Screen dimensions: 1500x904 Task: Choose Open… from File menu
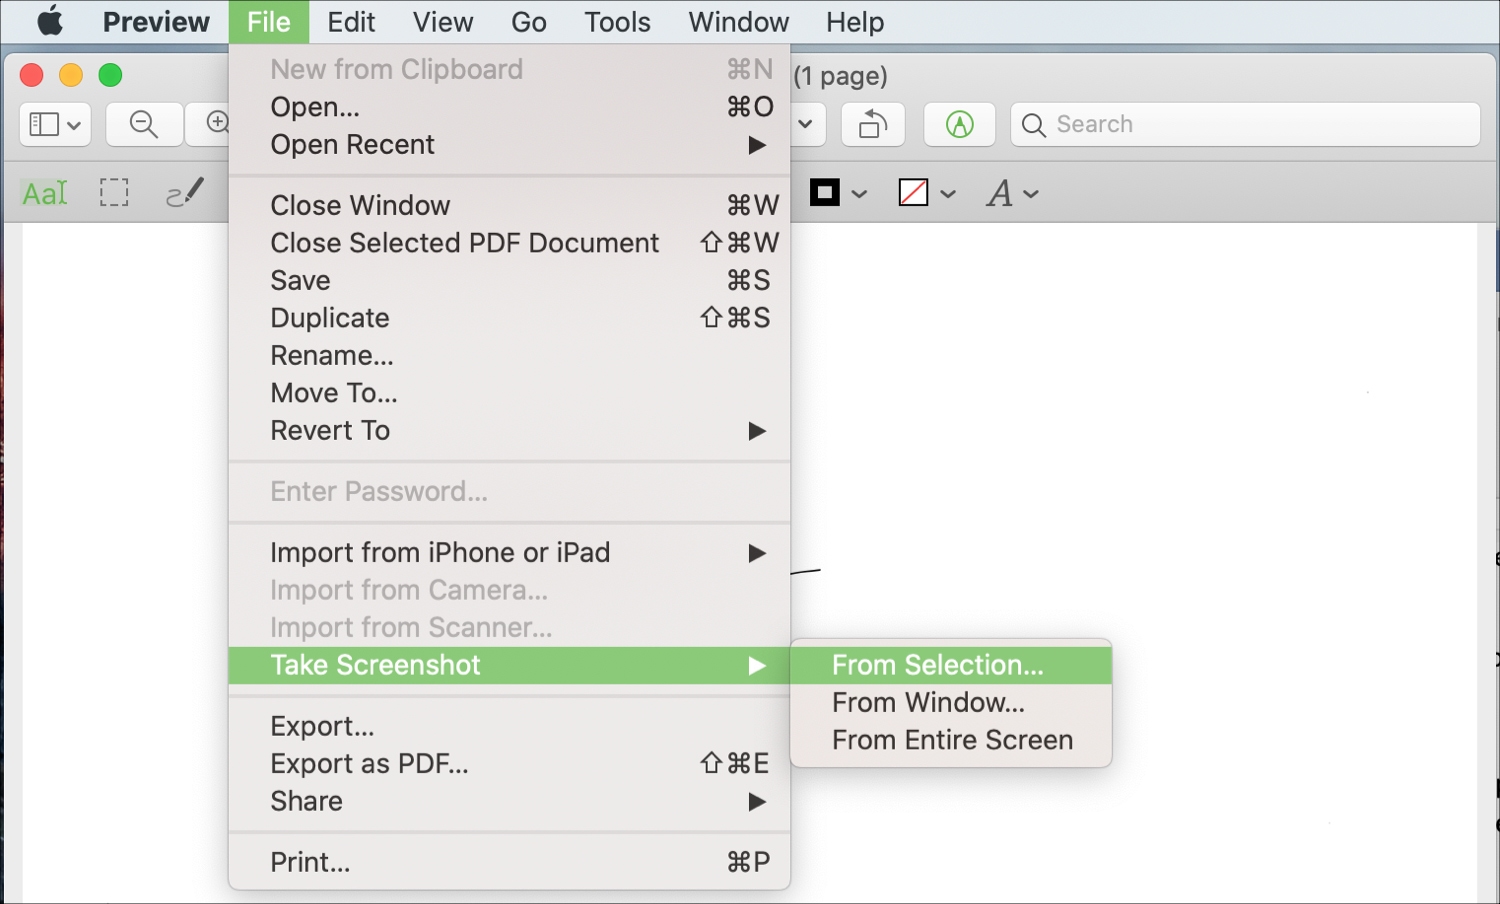pyautogui.click(x=509, y=107)
